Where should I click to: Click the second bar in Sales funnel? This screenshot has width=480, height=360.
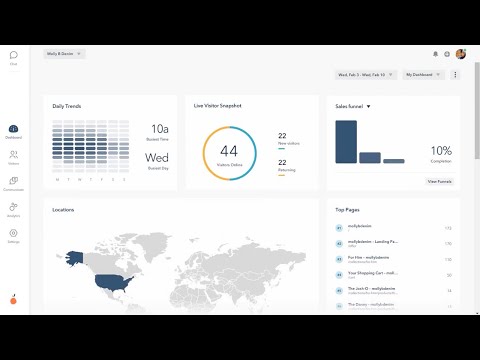click(370, 158)
